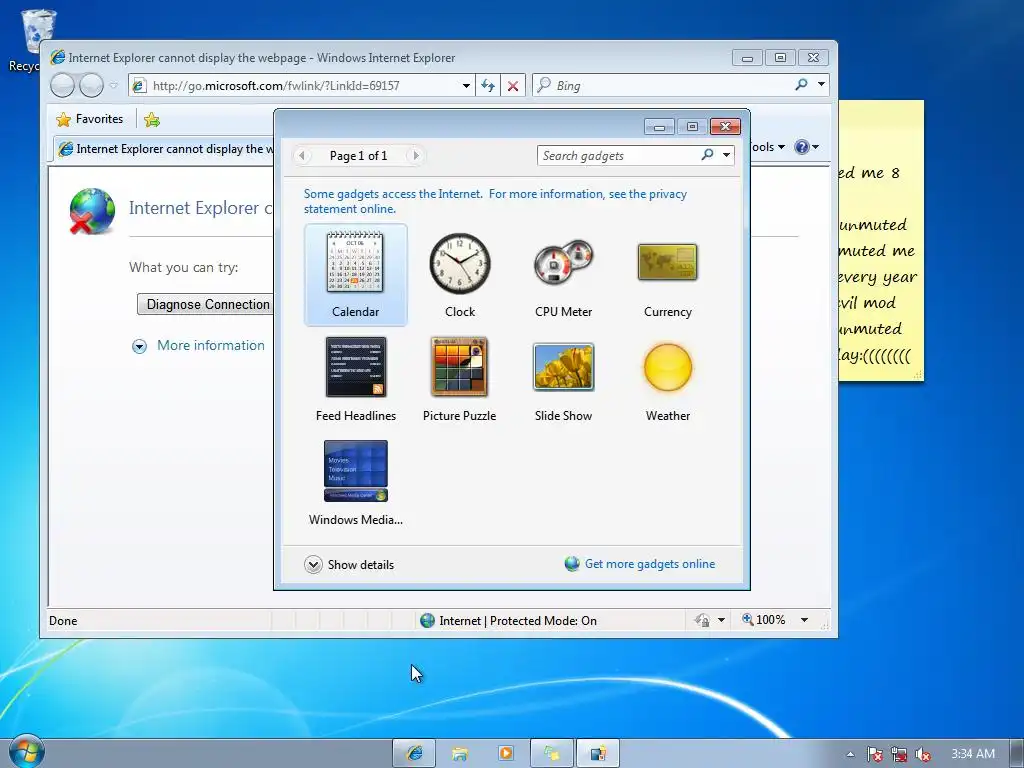Open the search provider dropdown arrow
Image resolution: width=1024 pixels, height=768 pixels.
pos(822,84)
